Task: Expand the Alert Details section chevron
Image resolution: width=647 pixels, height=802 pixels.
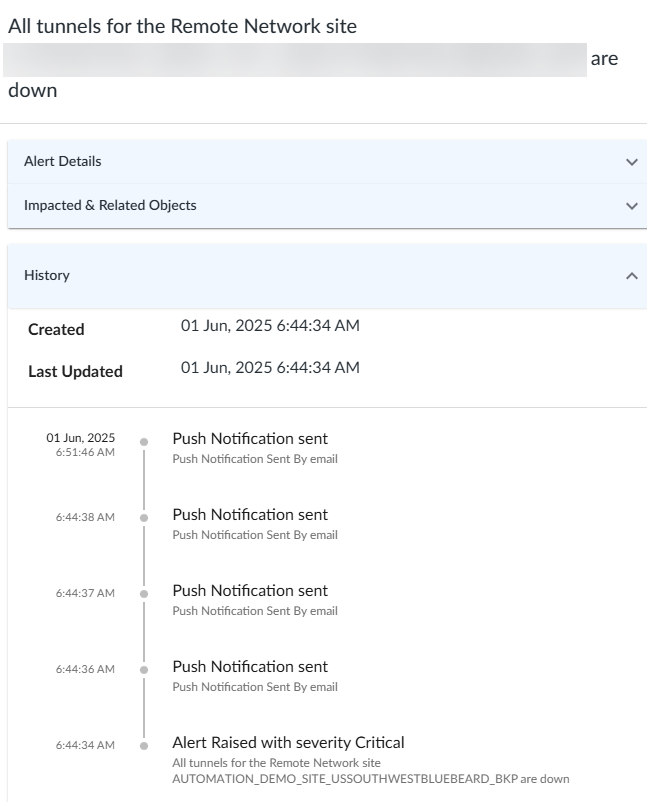Action: coord(631,162)
